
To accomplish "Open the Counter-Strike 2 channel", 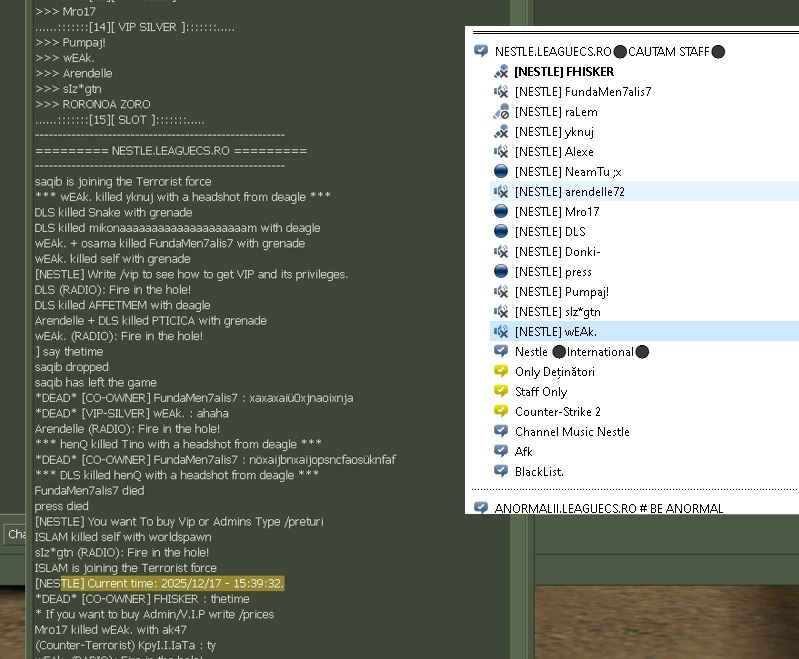I will coord(557,412).
